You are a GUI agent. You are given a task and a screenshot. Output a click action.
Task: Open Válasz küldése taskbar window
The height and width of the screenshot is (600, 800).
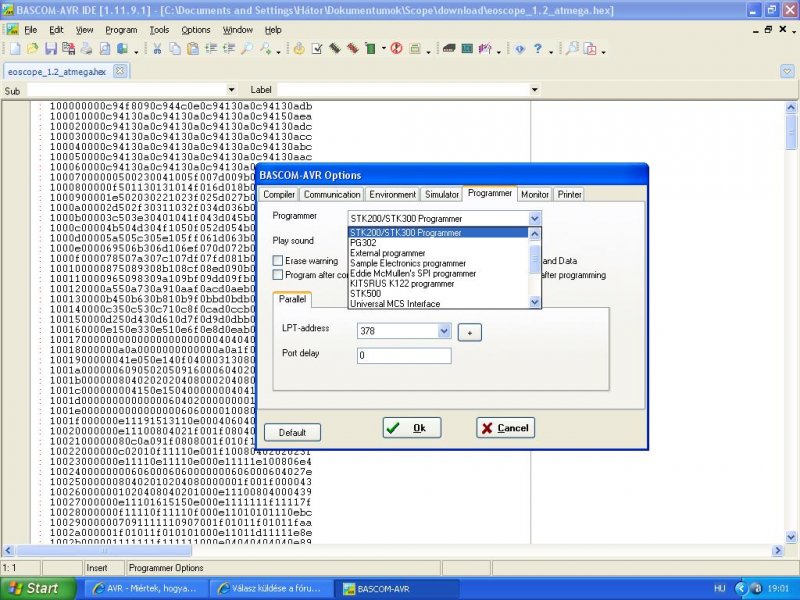(269, 588)
